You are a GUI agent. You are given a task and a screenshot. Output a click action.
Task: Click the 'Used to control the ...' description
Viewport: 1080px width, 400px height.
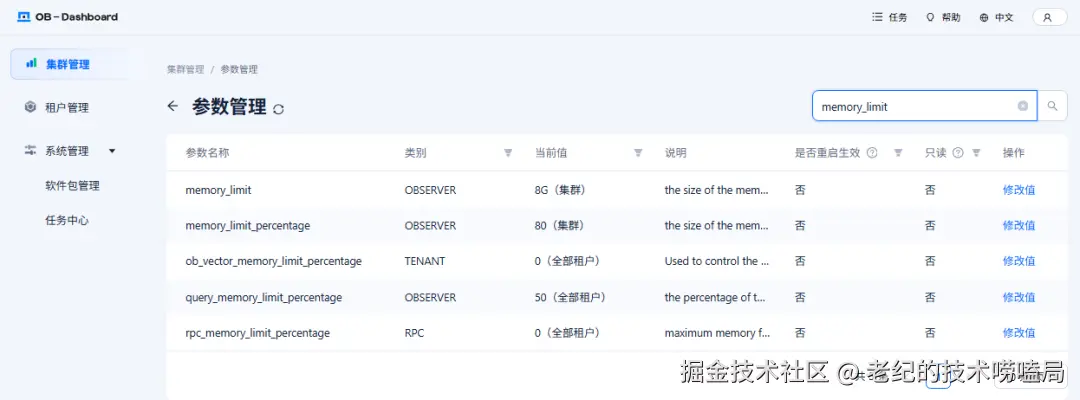pos(716,261)
